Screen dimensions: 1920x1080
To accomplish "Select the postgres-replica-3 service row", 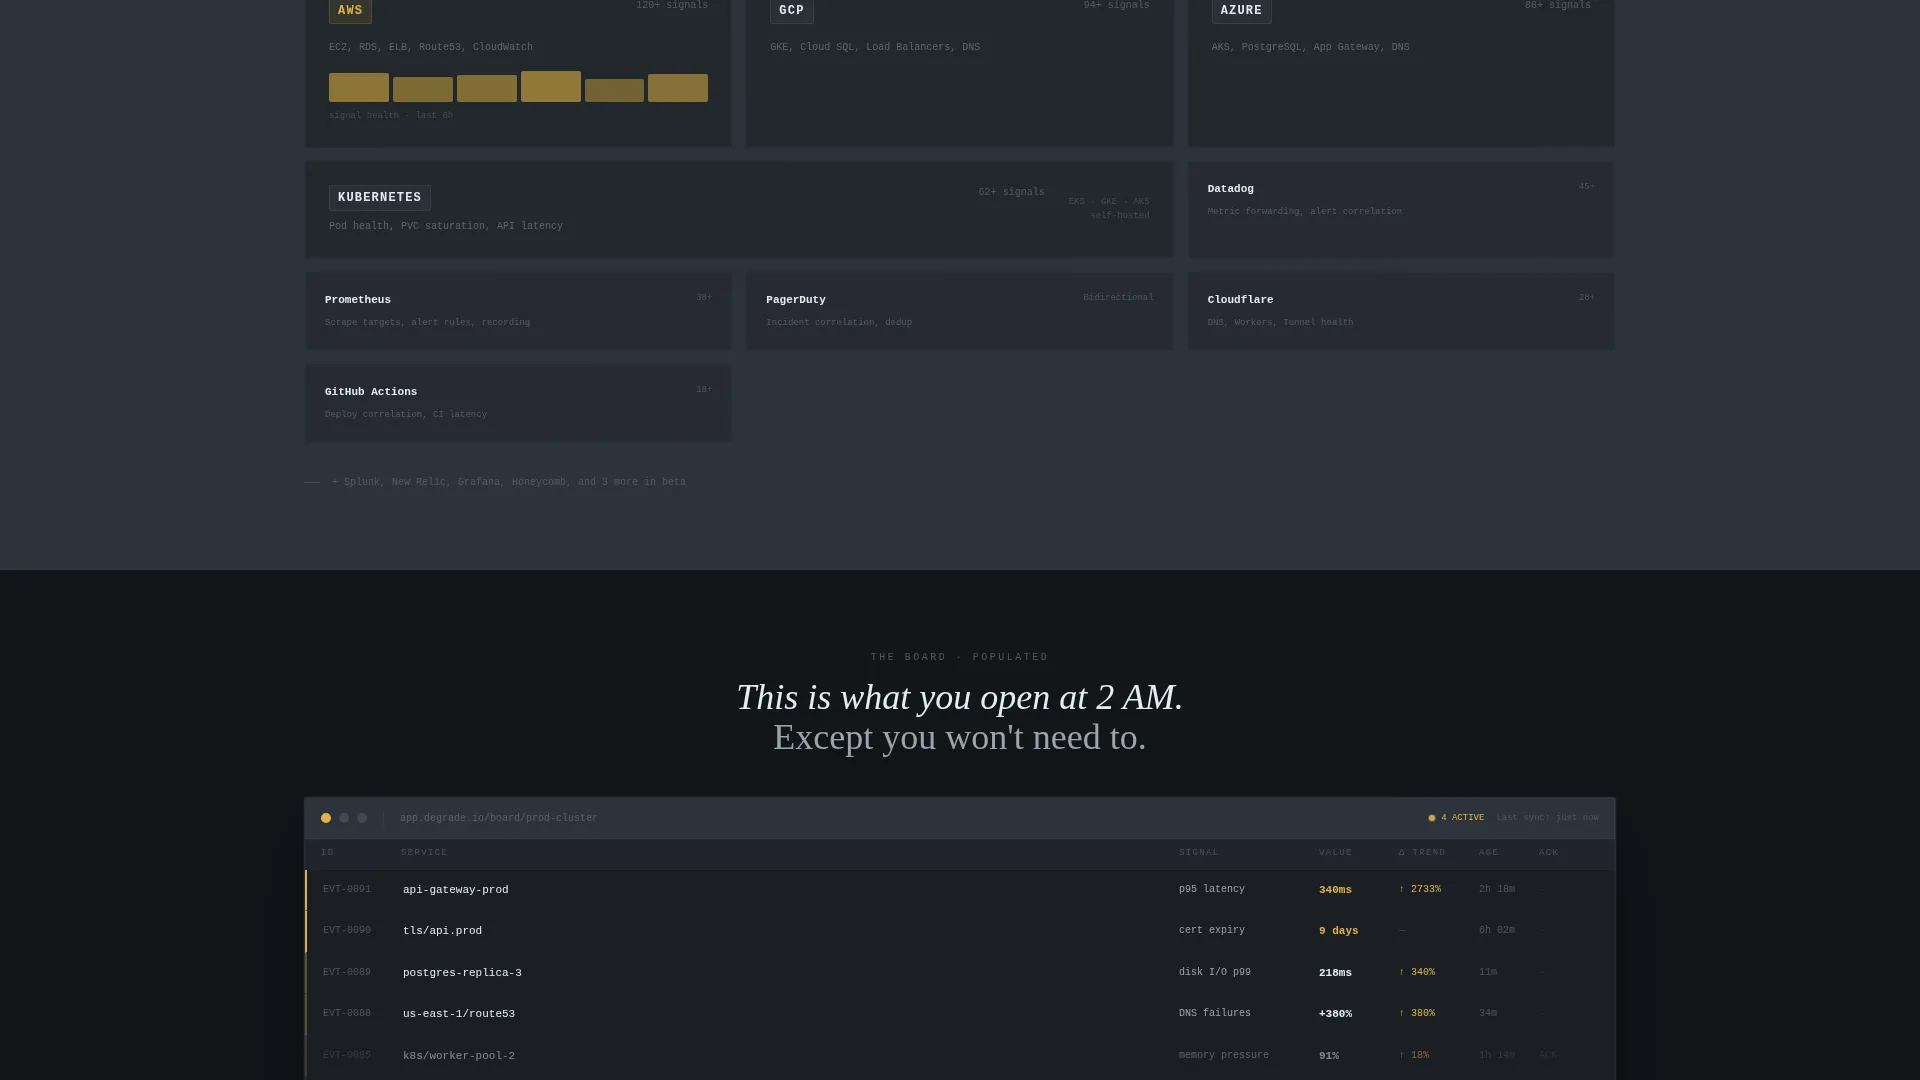I will (x=960, y=973).
